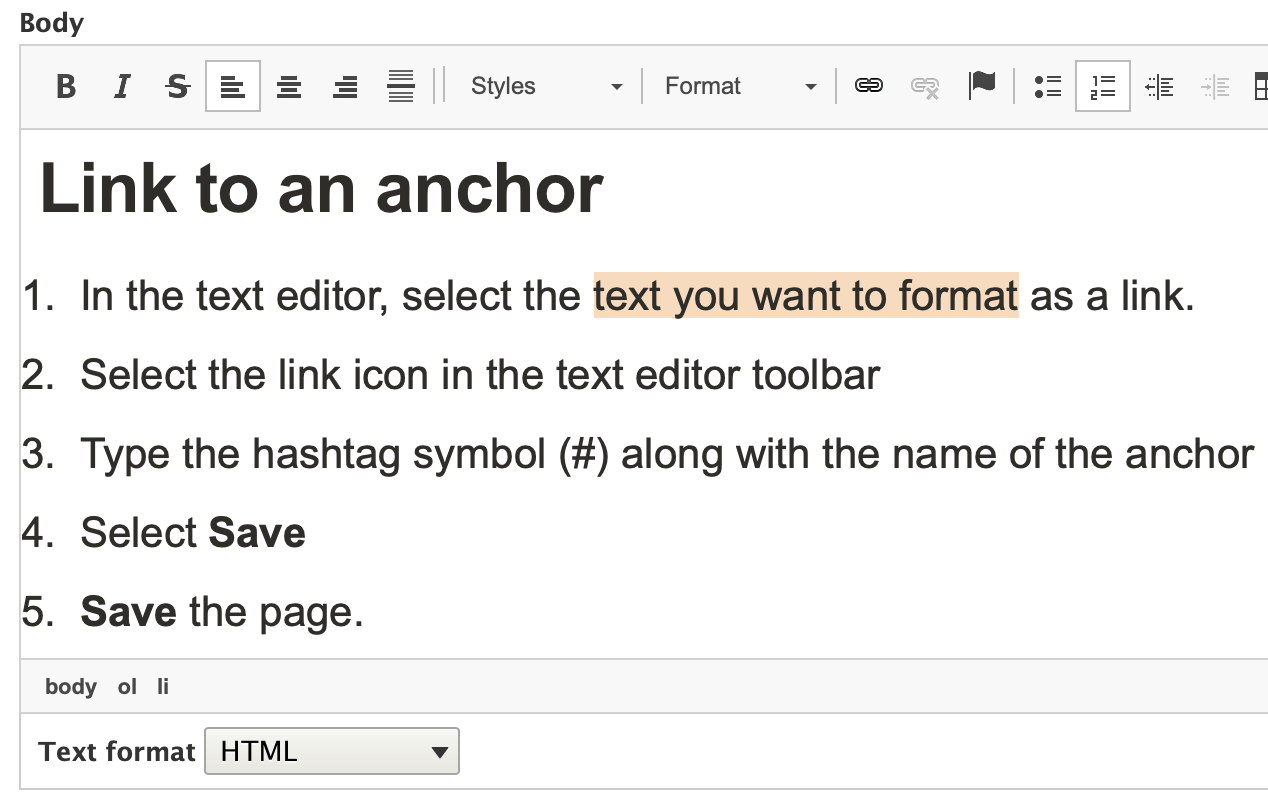Viewport: 1268px width, 812px height.
Task: Select the ol element in path bar
Action: click(x=127, y=687)
